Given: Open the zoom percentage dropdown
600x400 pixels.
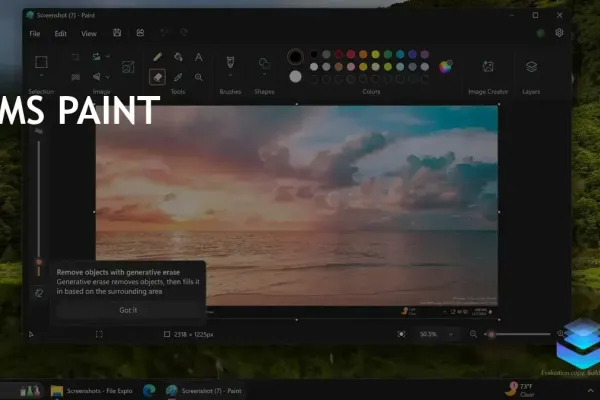Looking at the screenshot, I should point(451,334).
